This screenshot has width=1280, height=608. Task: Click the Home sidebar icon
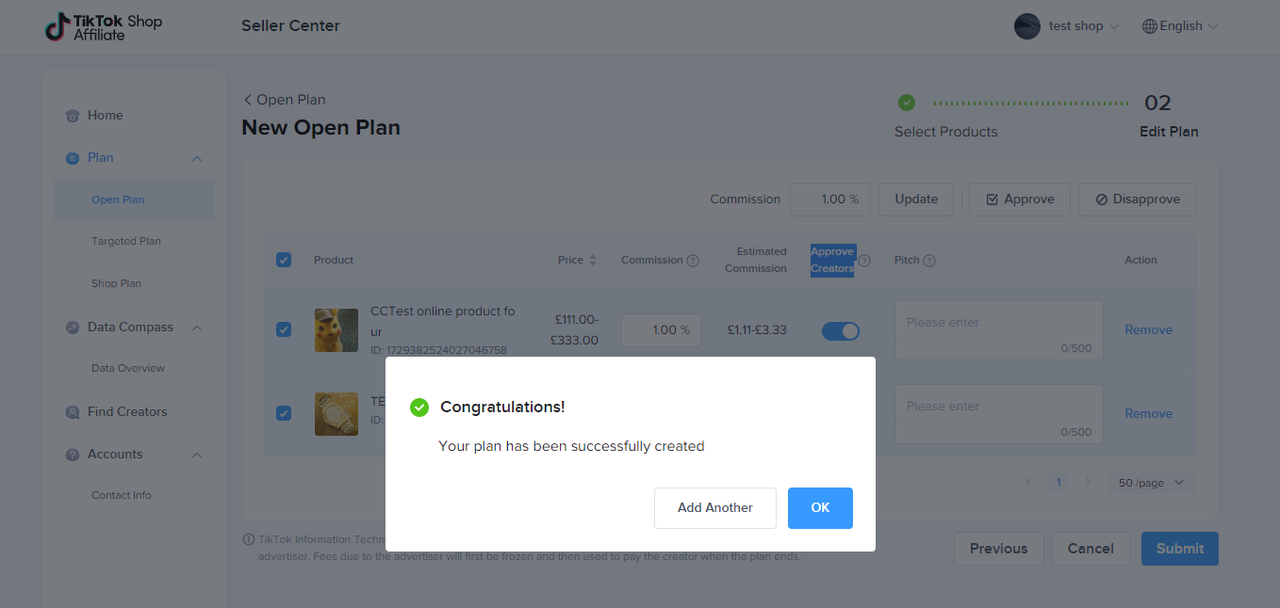tap(72, 116)
